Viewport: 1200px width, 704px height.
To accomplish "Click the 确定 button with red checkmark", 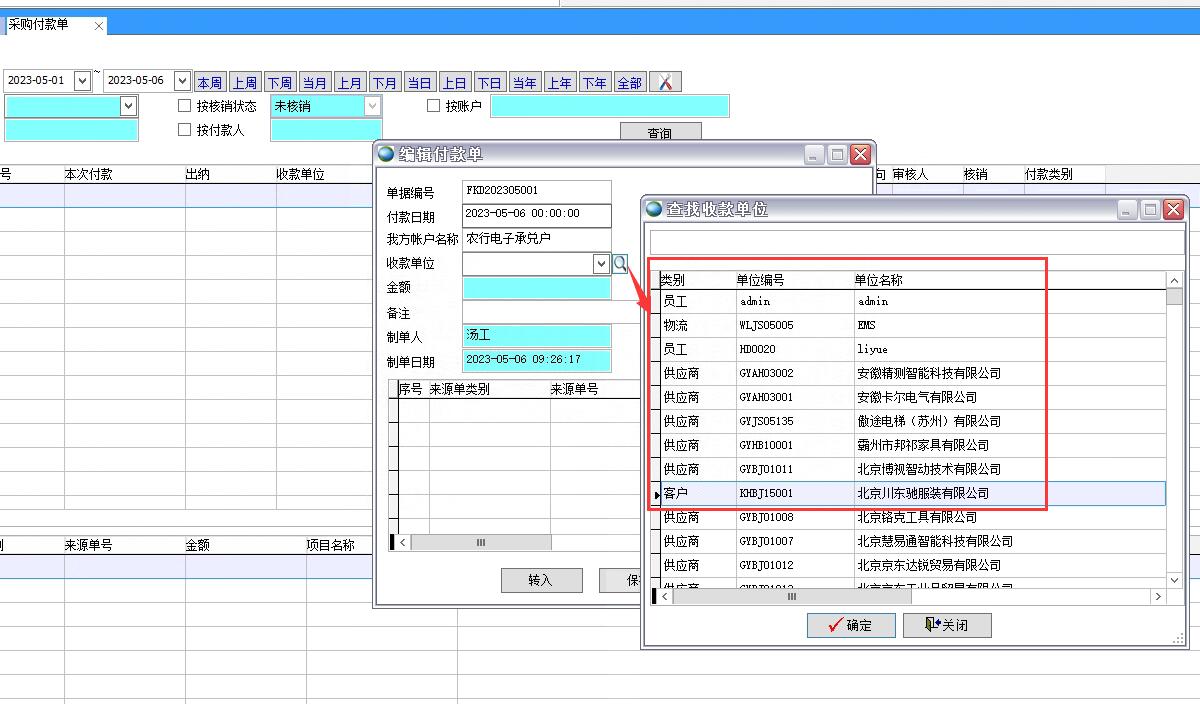I will (851, 625).
